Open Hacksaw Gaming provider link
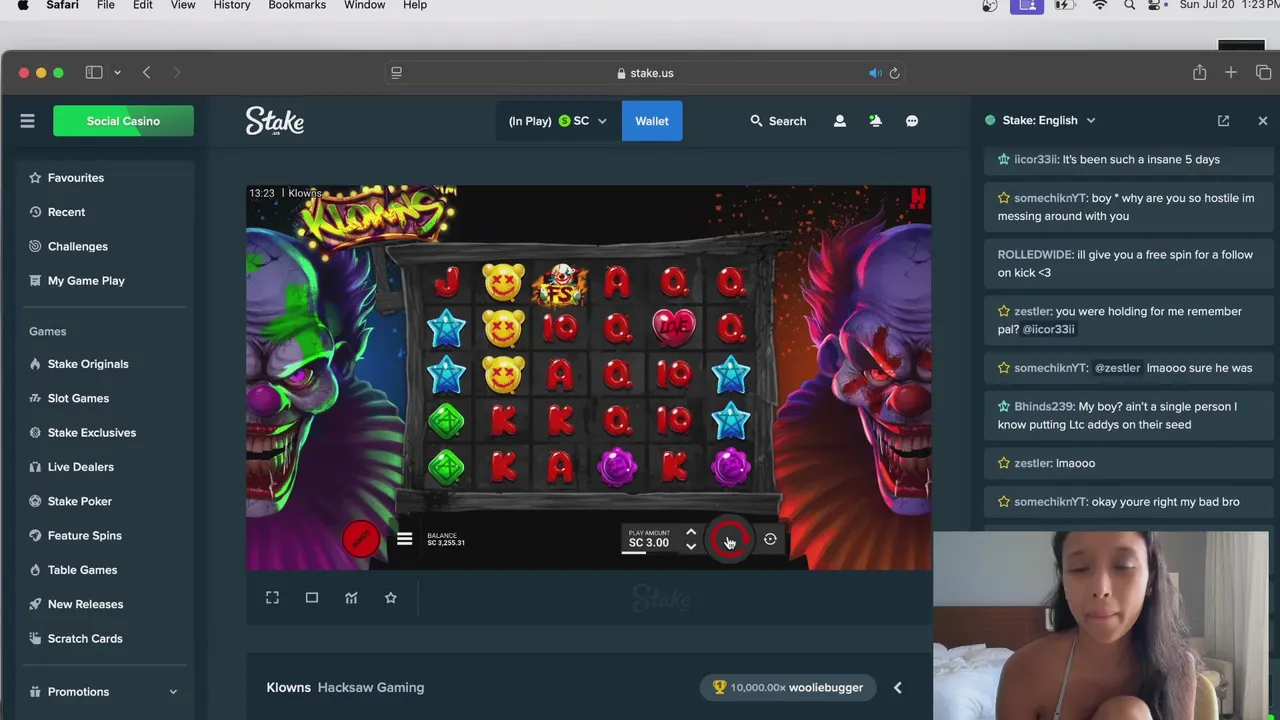 click(x=371, y=688)
